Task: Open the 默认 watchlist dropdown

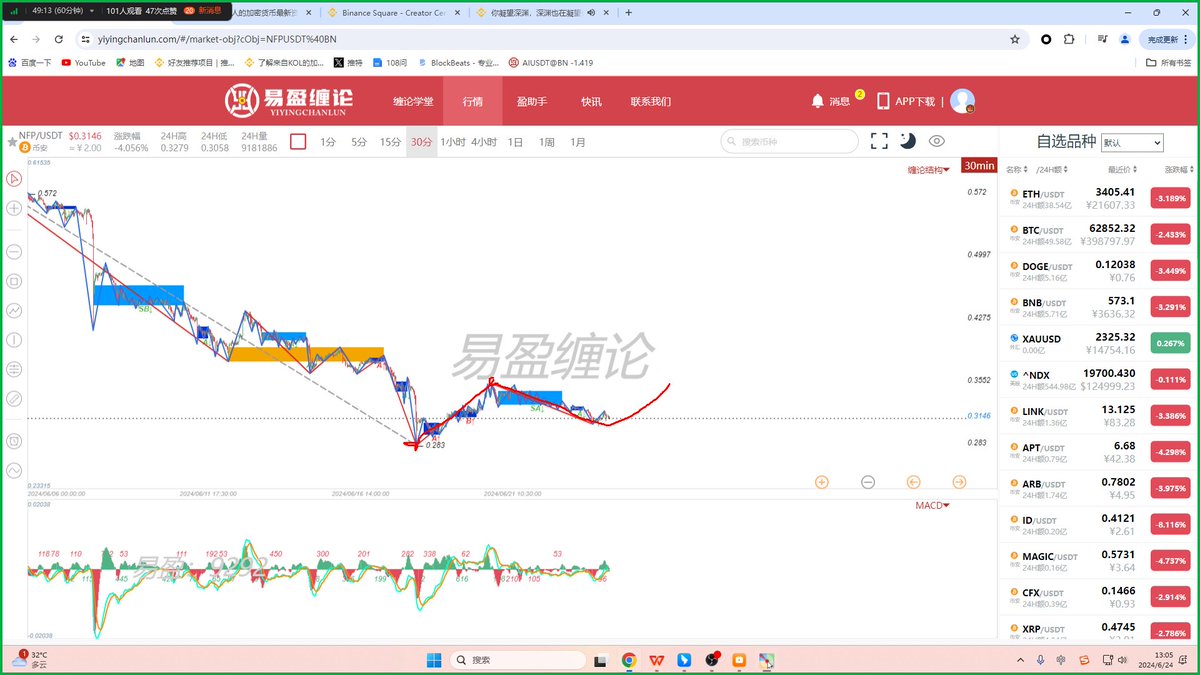Action: (1132, 141)
